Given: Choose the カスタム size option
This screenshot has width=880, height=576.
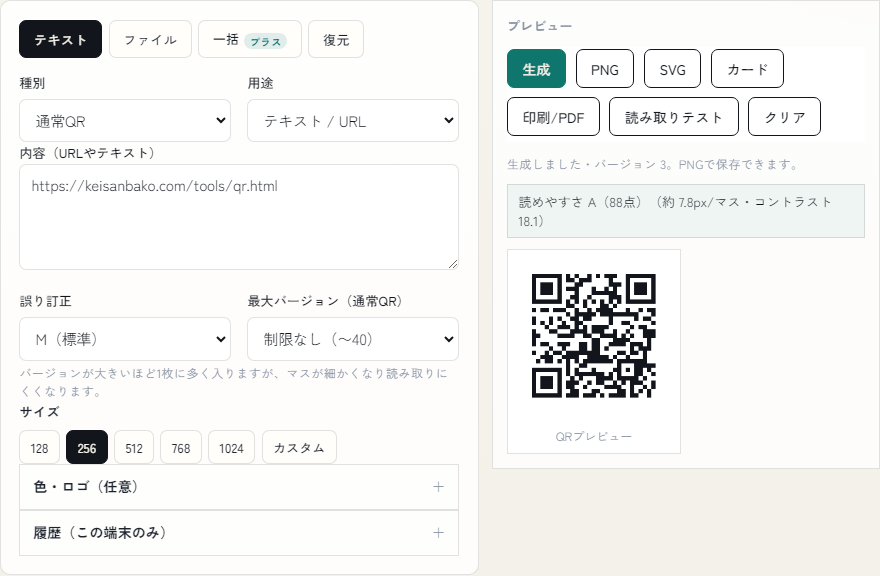Looking at the screenshot, I should point(299,447).
